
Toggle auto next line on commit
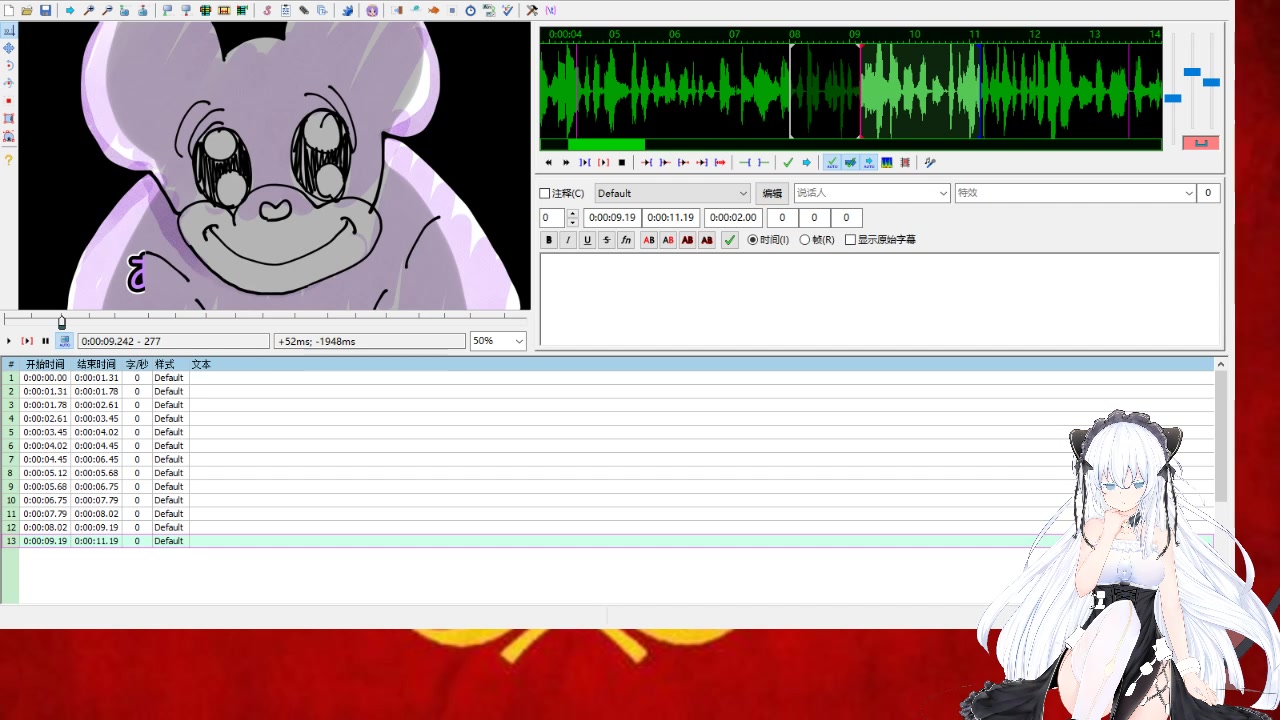click(850, 162)
